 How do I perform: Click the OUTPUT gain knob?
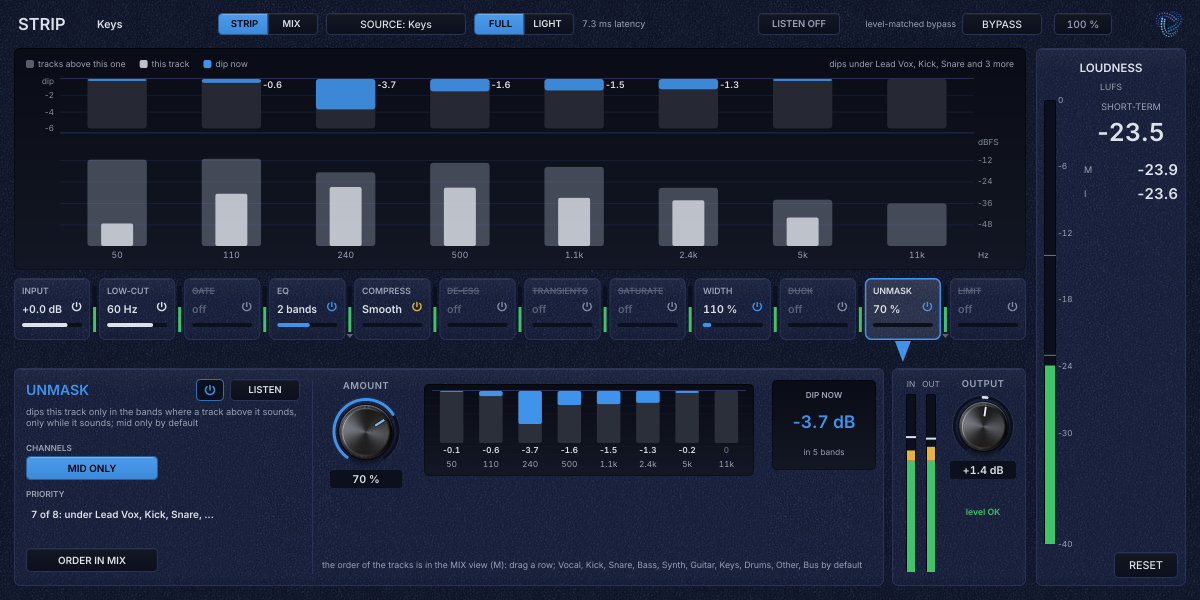coord(982,425)
